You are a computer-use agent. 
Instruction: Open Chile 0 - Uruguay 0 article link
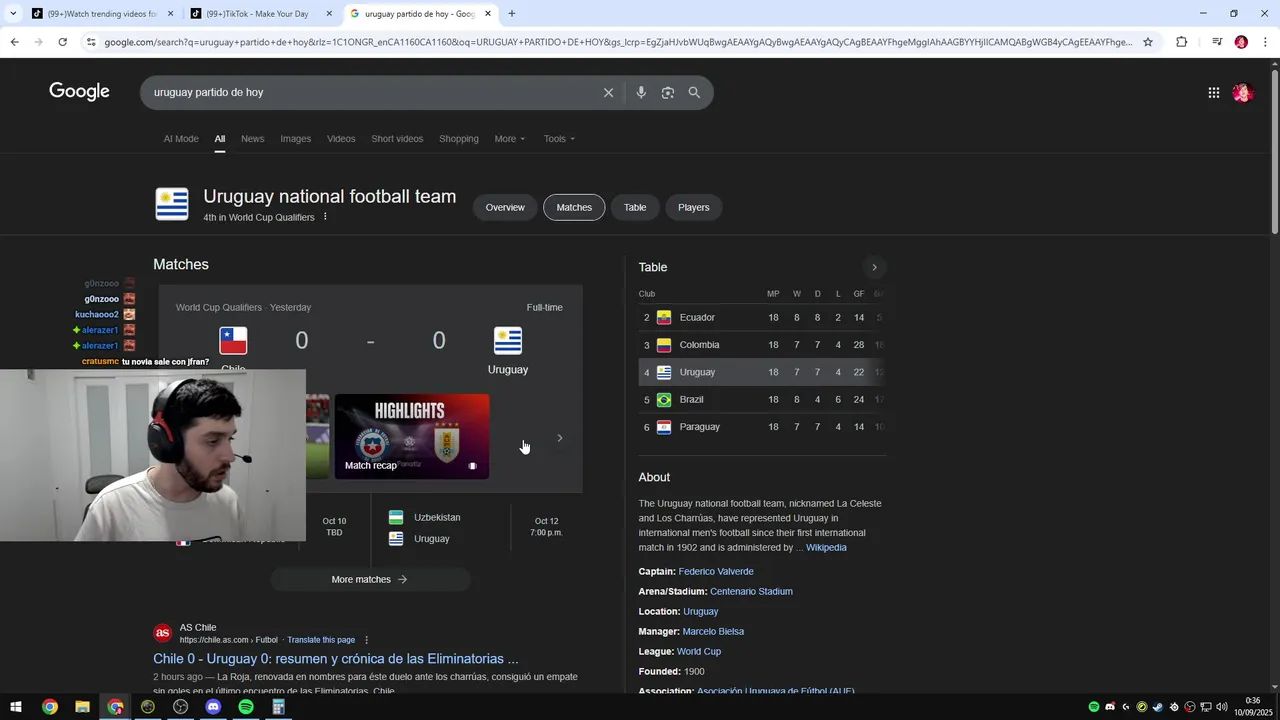pos(336,659)
